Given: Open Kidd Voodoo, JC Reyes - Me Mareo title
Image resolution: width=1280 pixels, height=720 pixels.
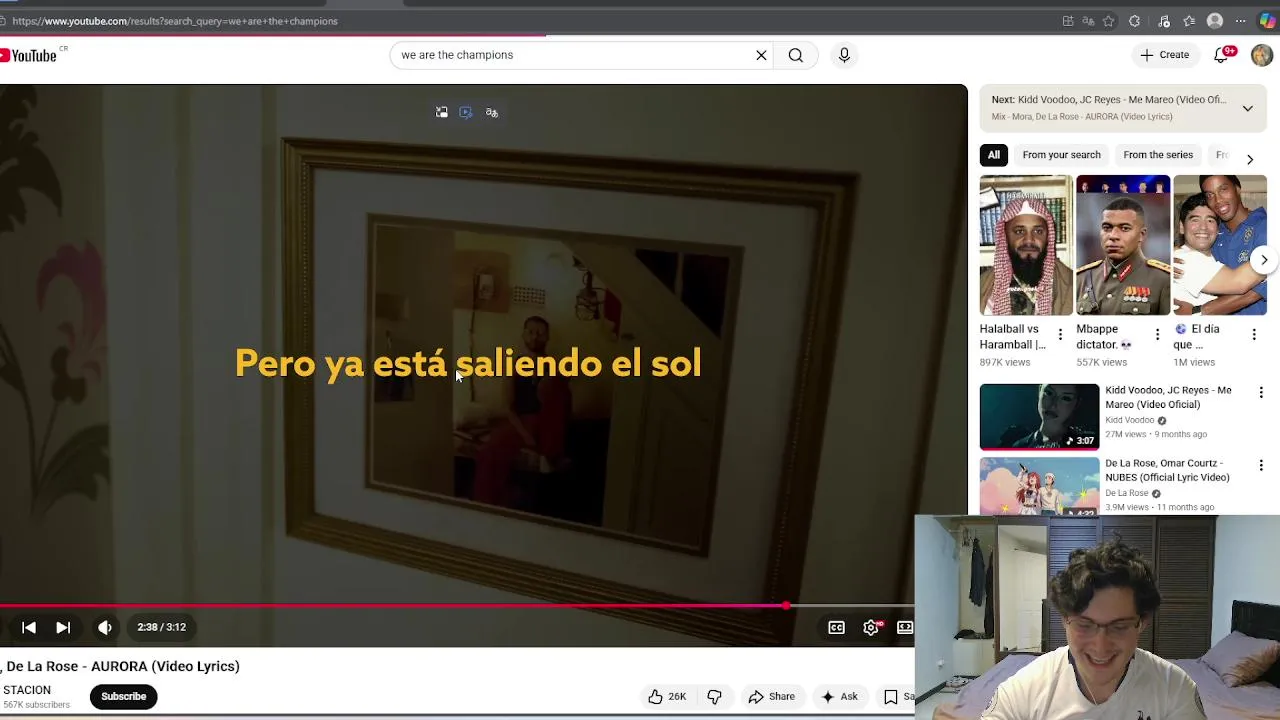Looking at the screenshot, I should pos(1168,397).
